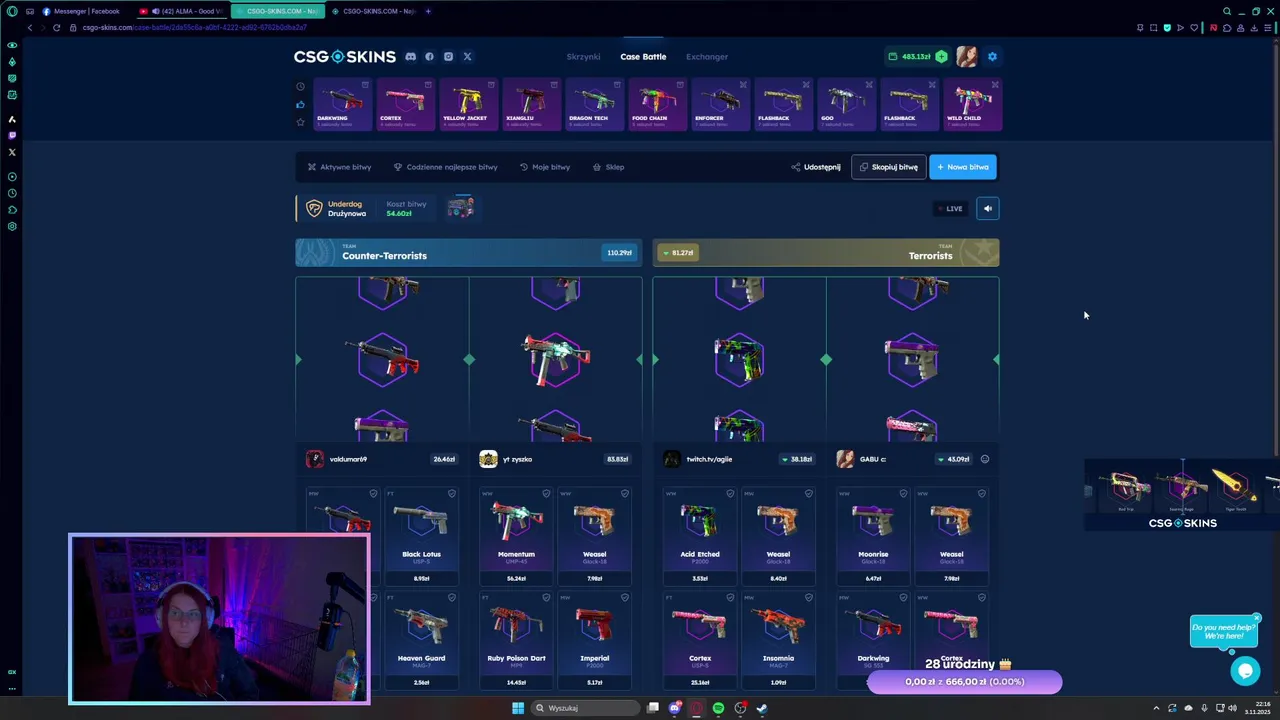Open the Discord link in the header
The image size is (1280, 720).
click(x=410, y=57)
